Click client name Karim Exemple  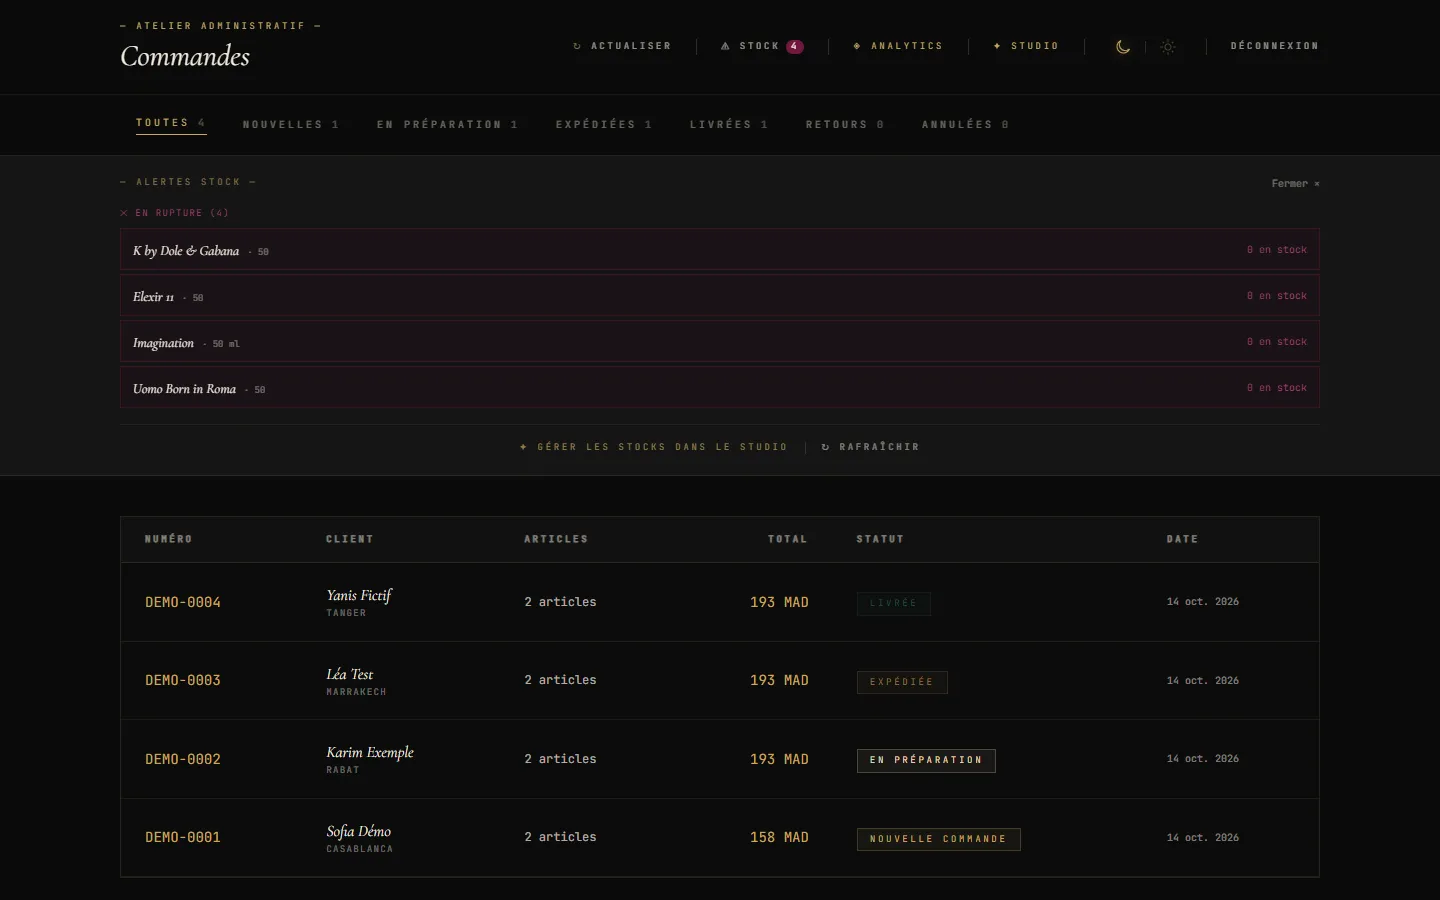point(370,752)
